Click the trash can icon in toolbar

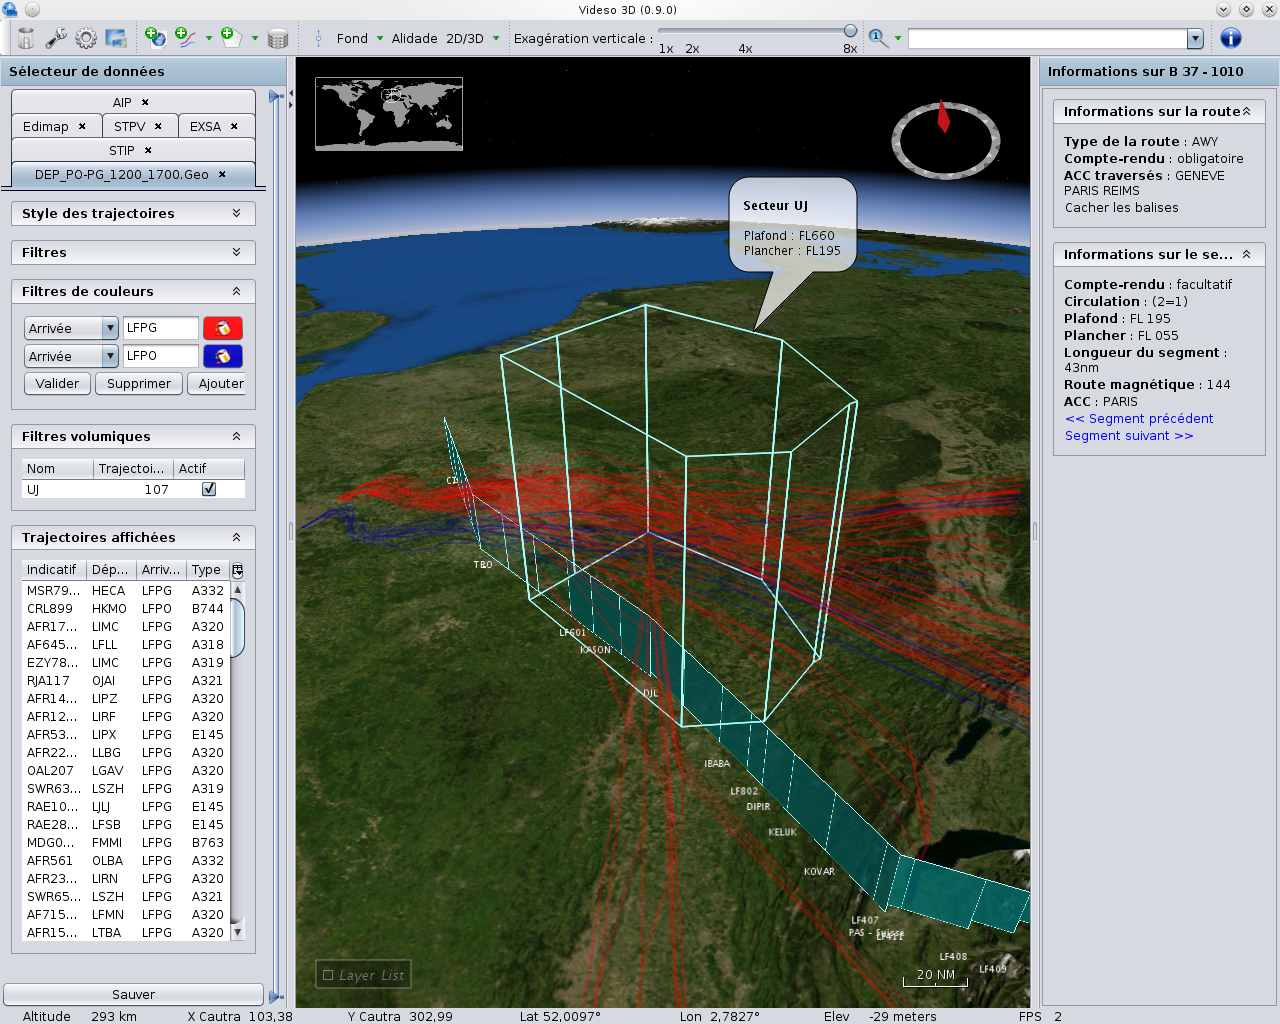[26, 38]
